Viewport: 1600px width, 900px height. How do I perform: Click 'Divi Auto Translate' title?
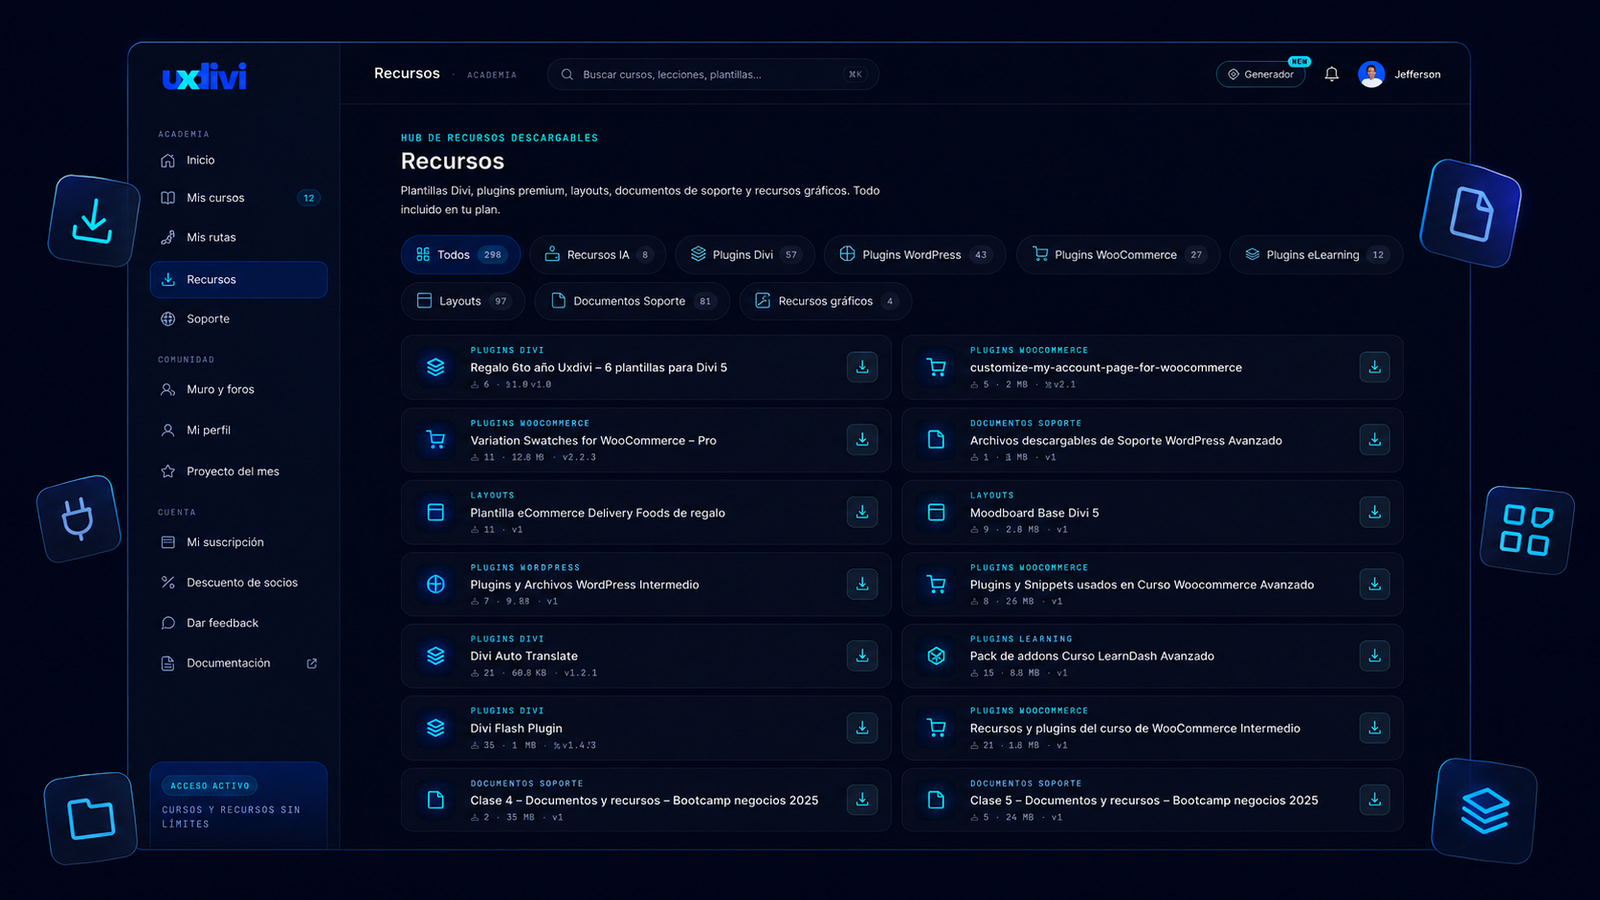click(524, 656)
